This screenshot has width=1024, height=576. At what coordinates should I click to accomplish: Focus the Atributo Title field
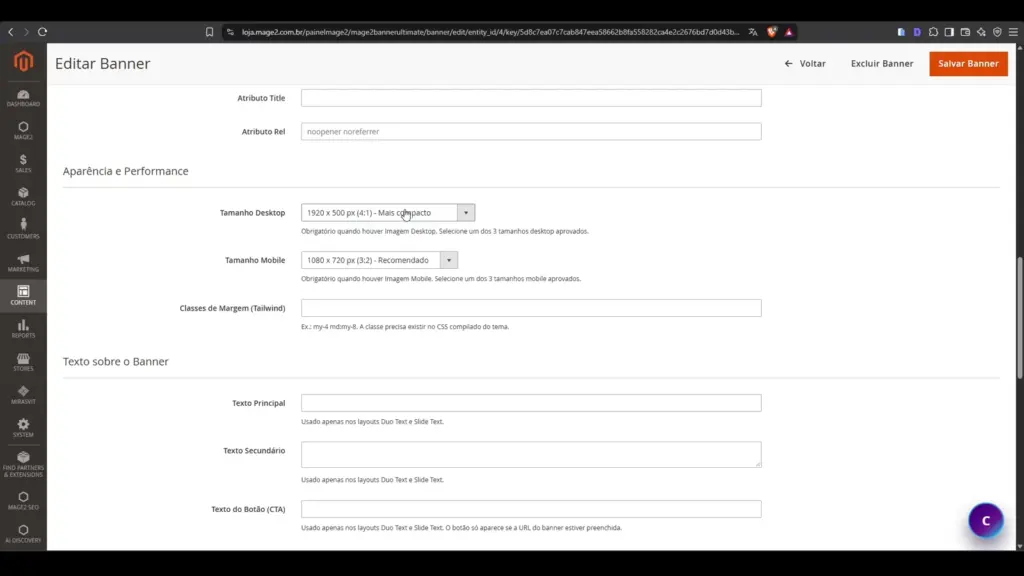click(531, 98)
